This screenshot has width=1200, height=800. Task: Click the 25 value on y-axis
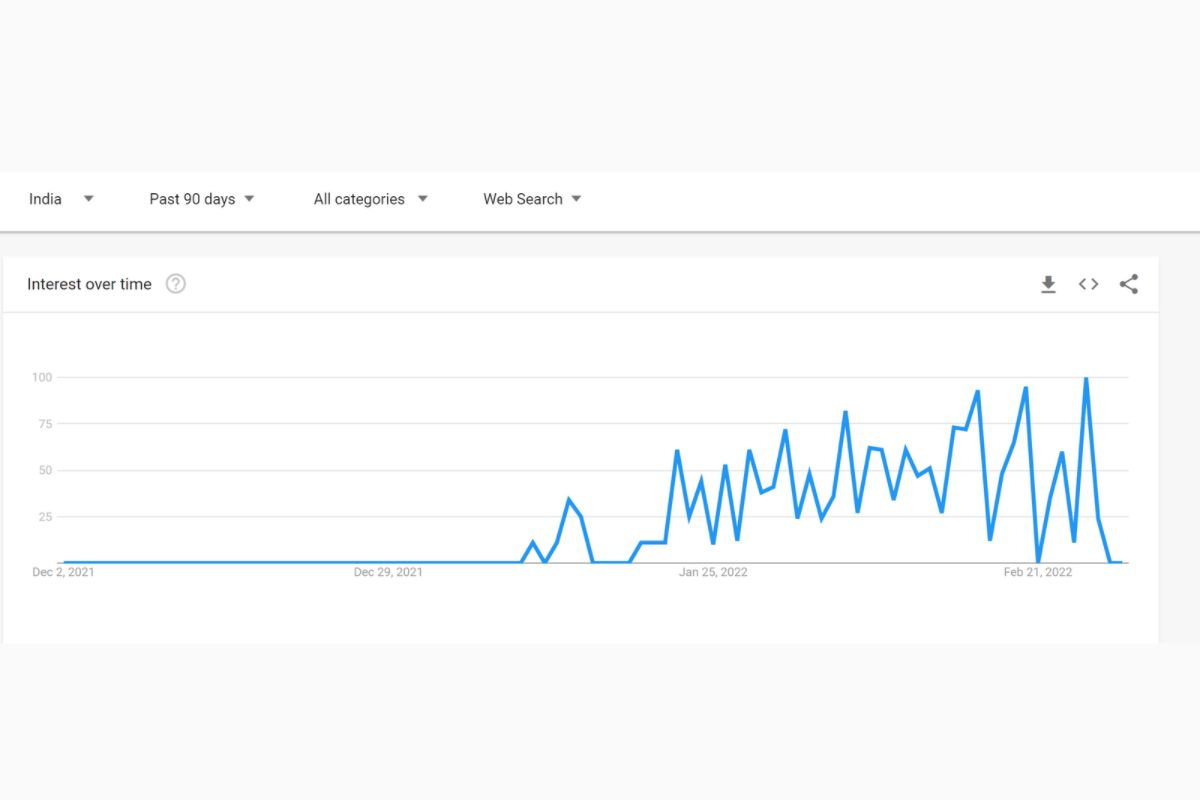[44, 517]
